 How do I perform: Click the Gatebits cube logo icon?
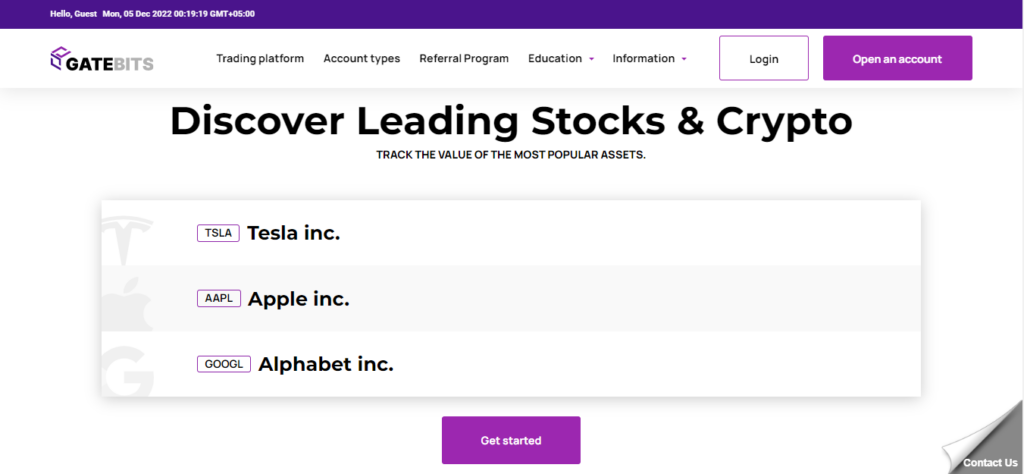pos(58,58)
